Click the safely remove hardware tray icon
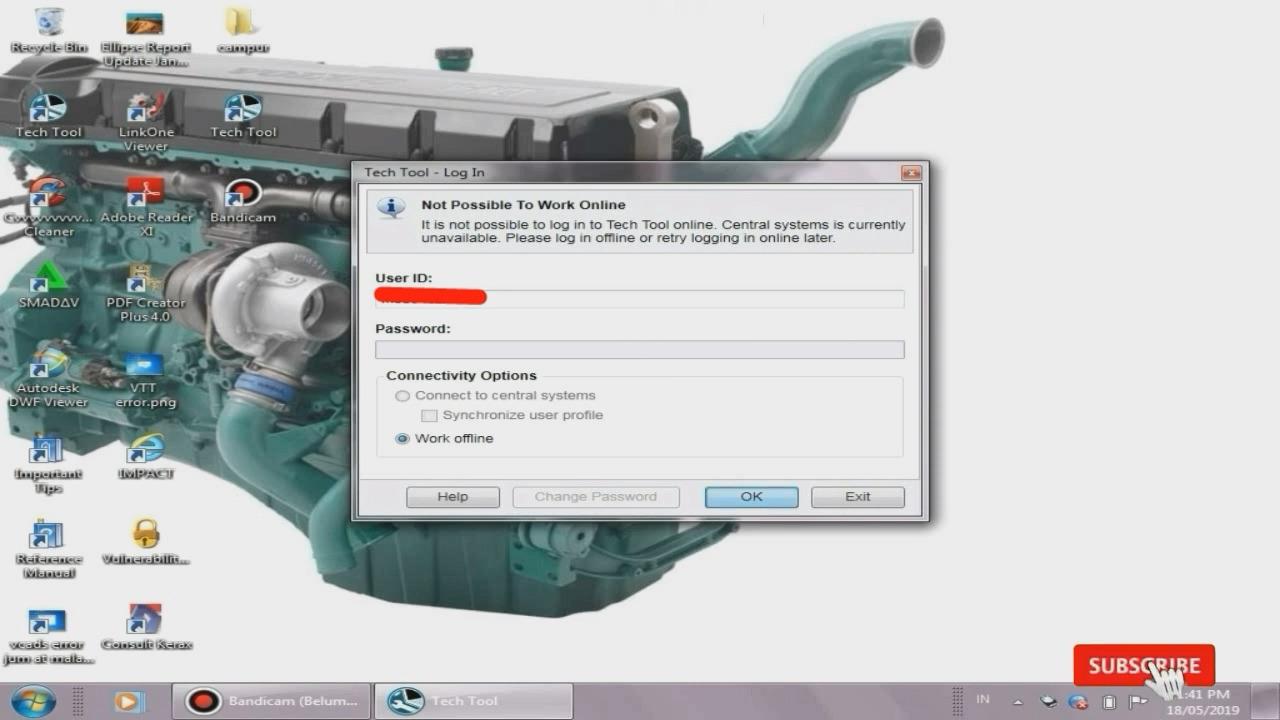Image resolution: width=1280 pixels, height=720 pixels. coord(1048,702)
